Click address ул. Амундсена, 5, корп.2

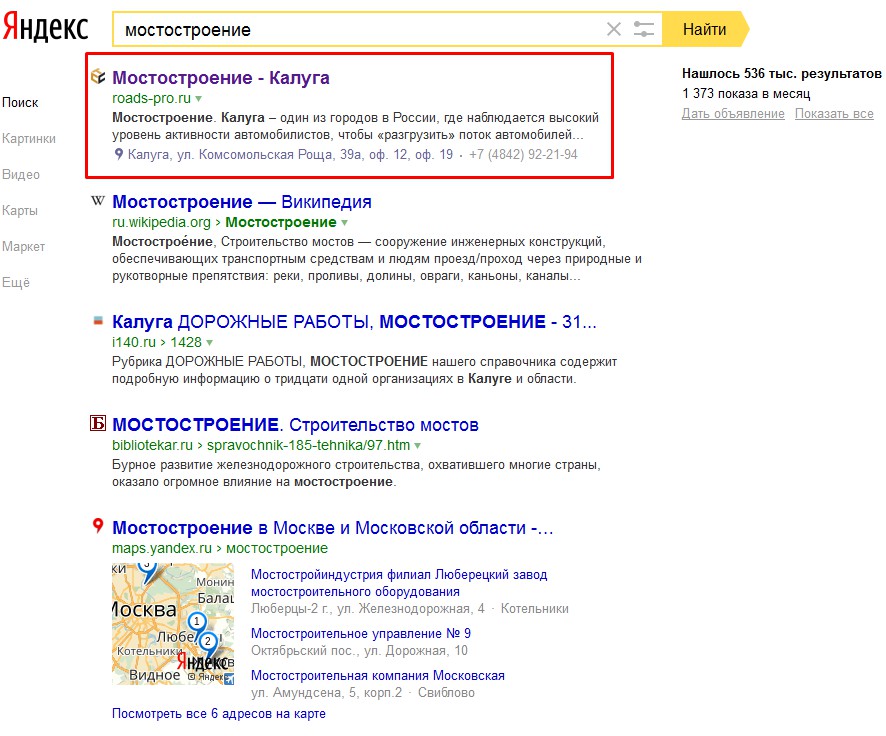[x=327, y=693]
